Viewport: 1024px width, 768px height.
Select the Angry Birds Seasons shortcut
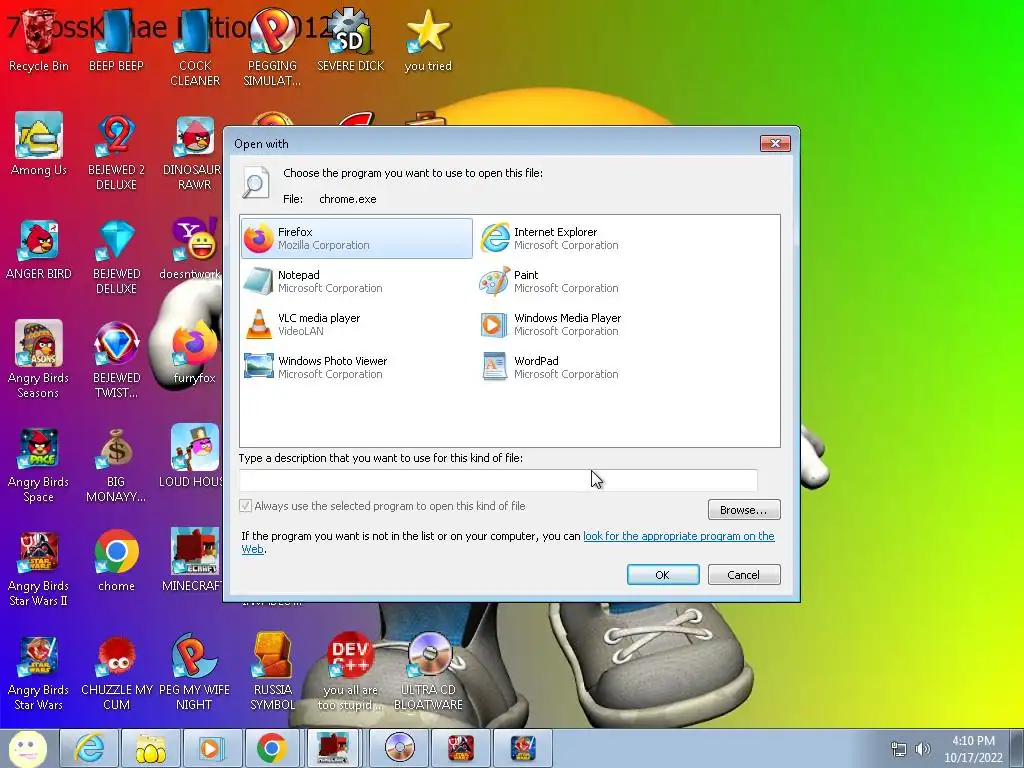(39, 359)
